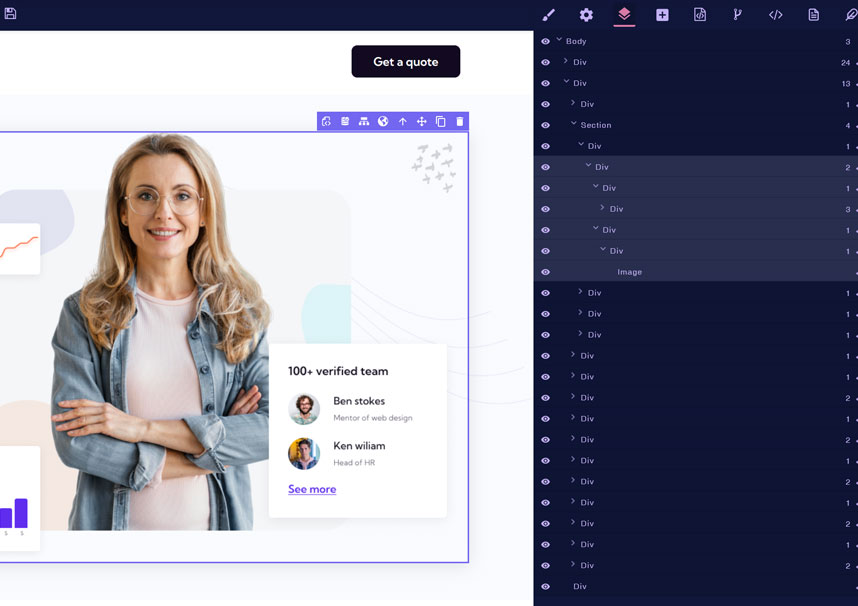The height and width of the screenshot is (606, 858).
Task: Select parent with the up arrow icon
Action: pyautogui.click(x=403, y=121)
